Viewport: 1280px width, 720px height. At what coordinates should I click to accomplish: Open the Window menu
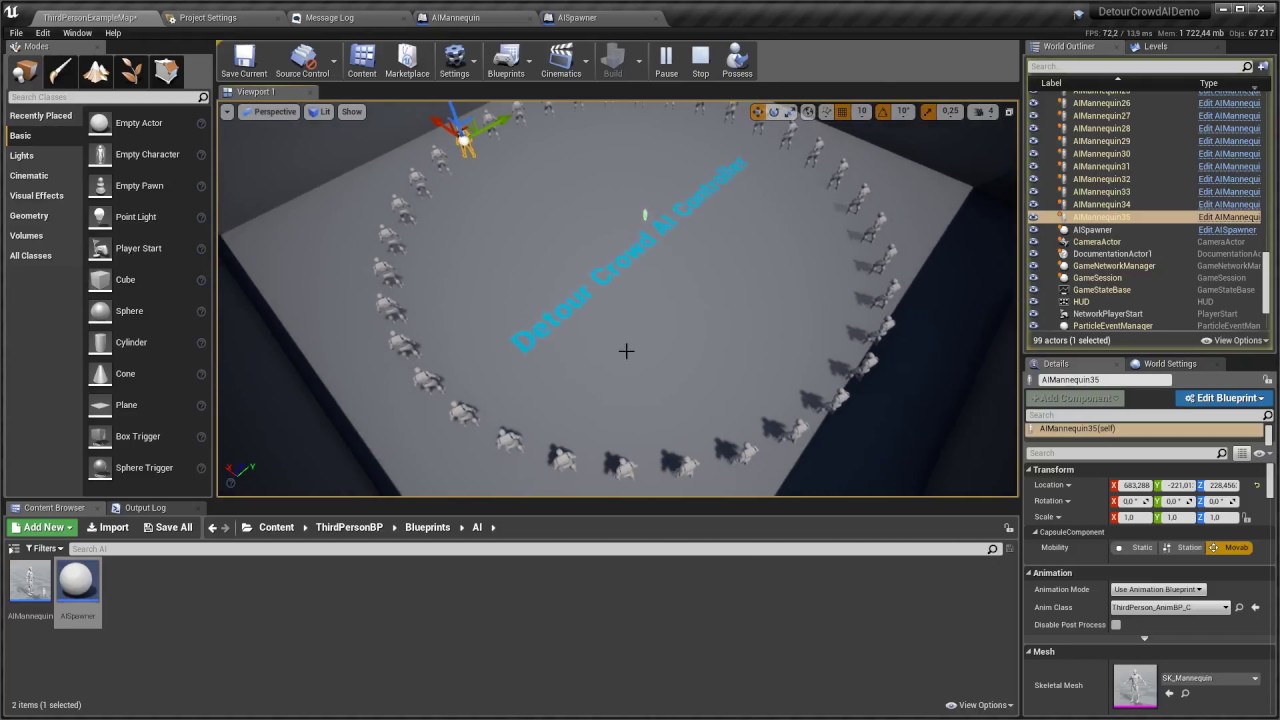tap(77, 33)
